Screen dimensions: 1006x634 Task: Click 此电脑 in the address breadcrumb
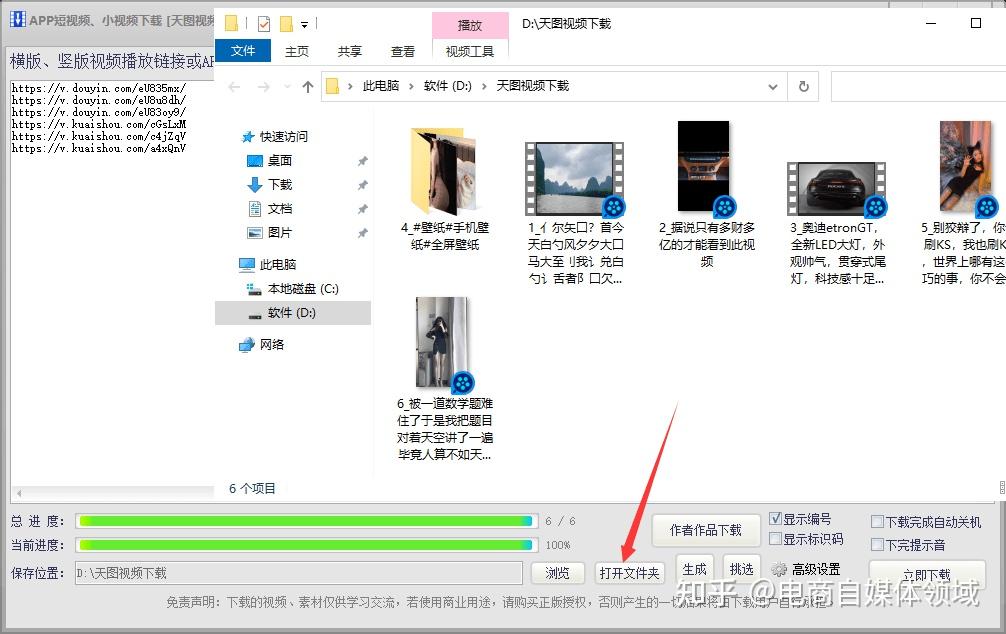[380, 86]
